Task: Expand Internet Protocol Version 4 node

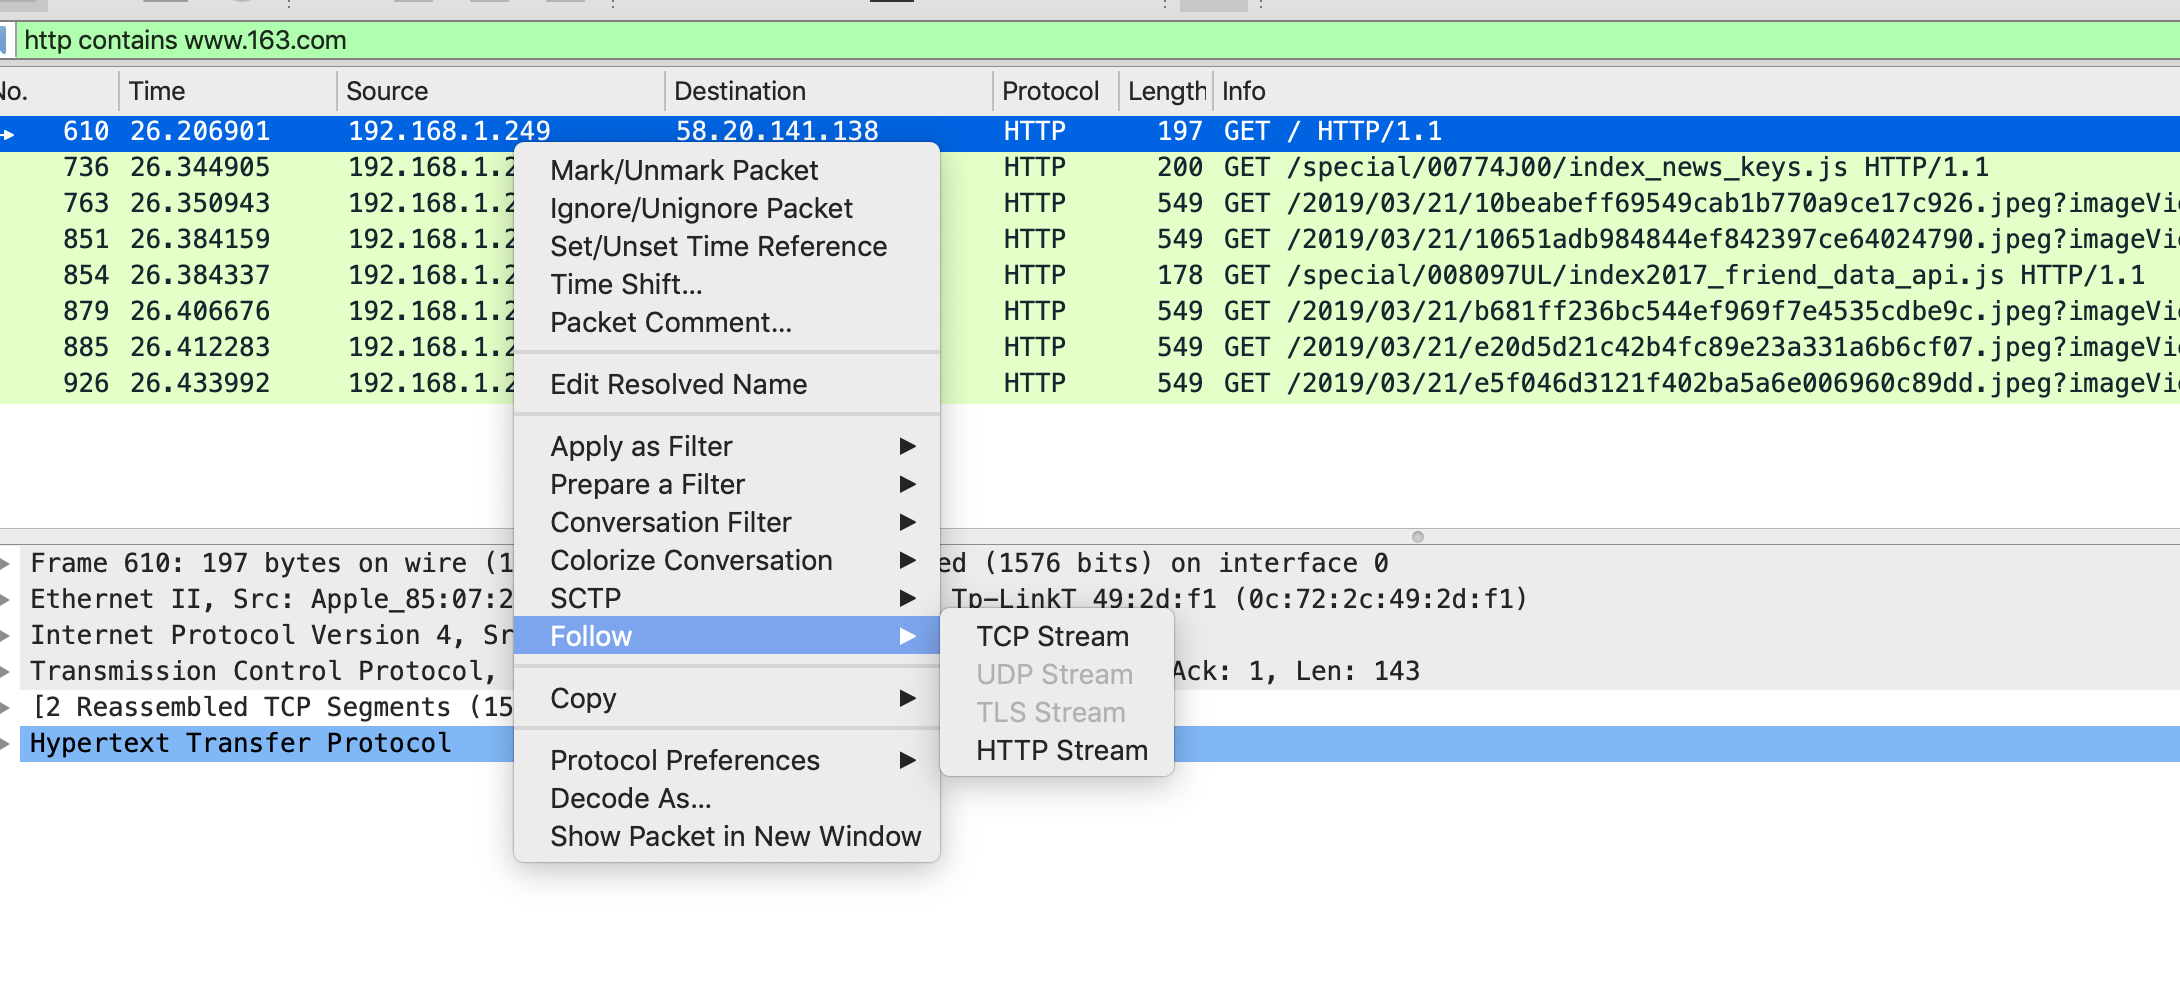Action: (x=6, y=635)
